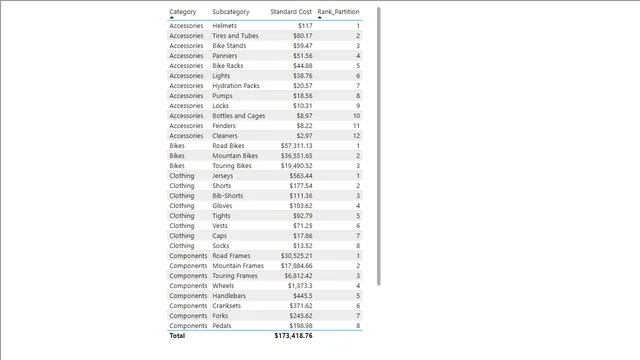The image size is (640, 360).
Task: Click the $17,884.66 cost value
Action: (296, 266)
